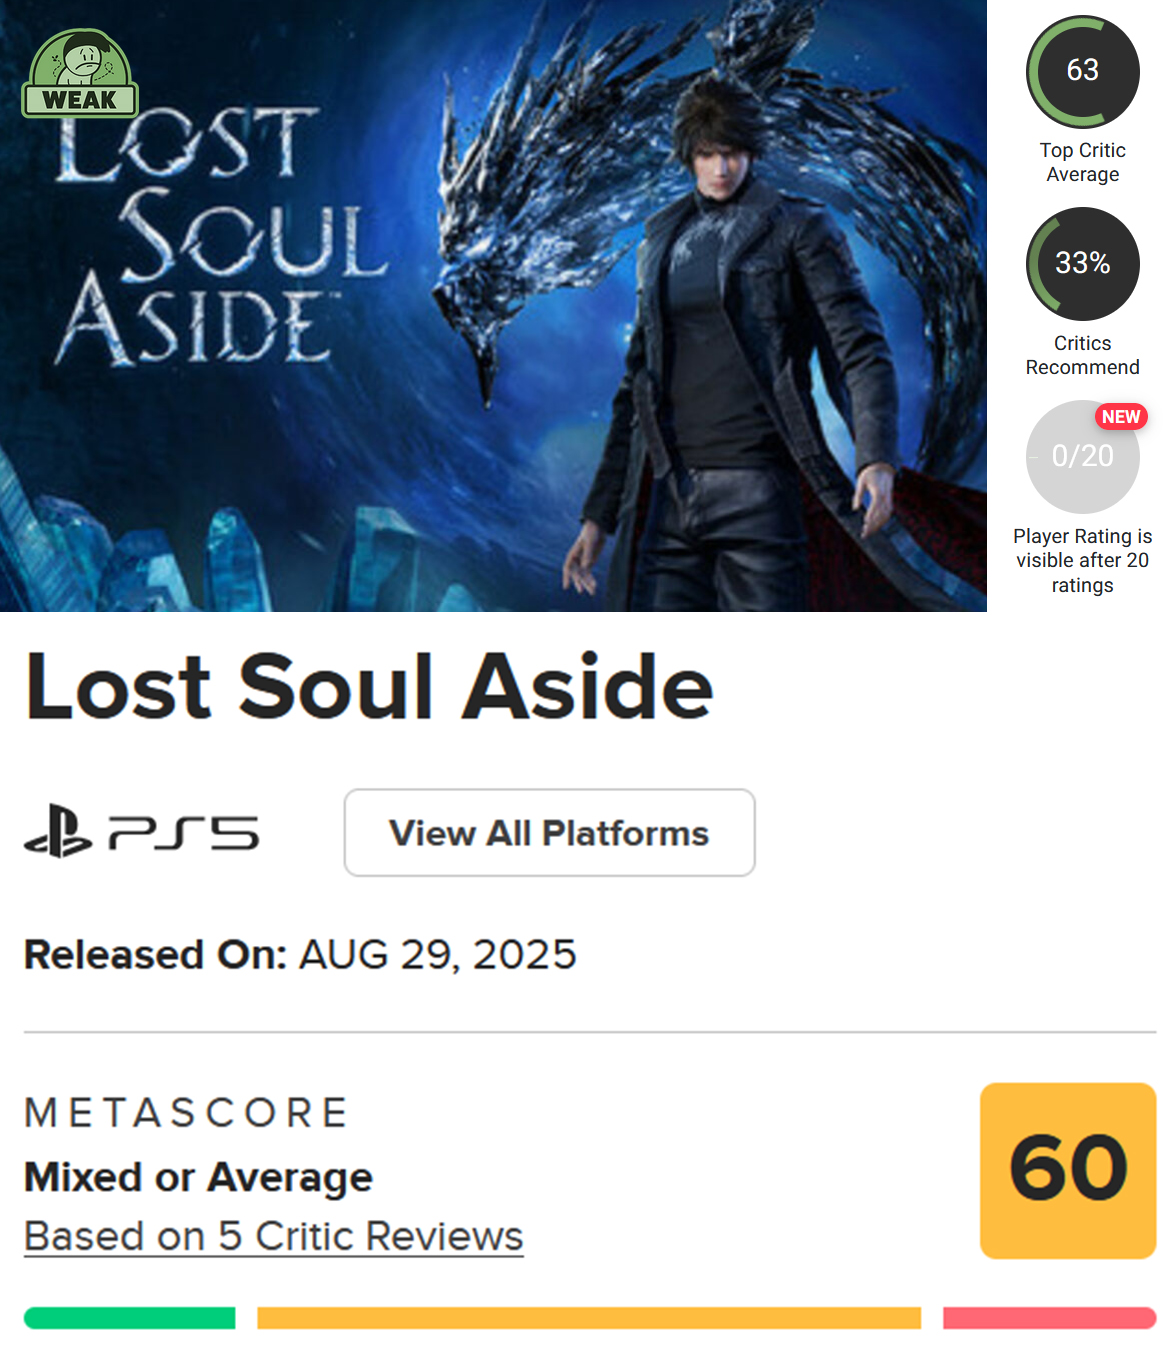Click the red negative reviews bar
Image resolution: width=1164 pixels, height=1350 pixels.
click(1050, 1318)
